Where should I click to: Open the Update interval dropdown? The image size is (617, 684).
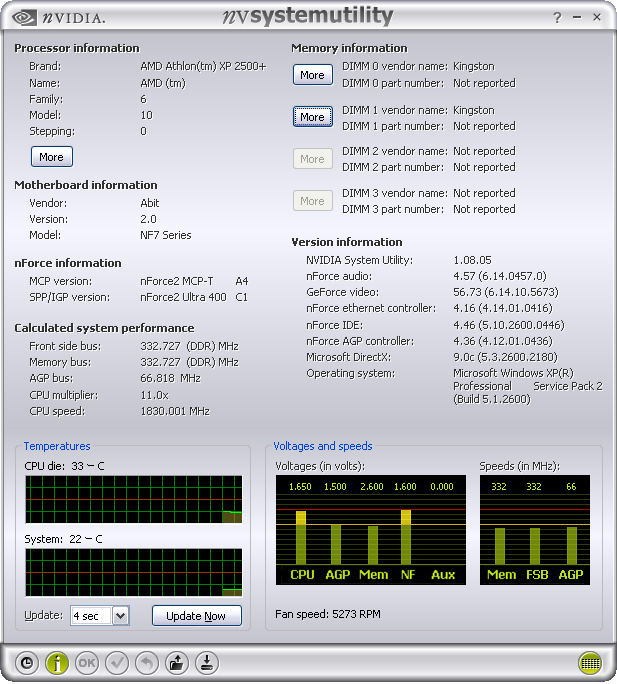(121, 616)
